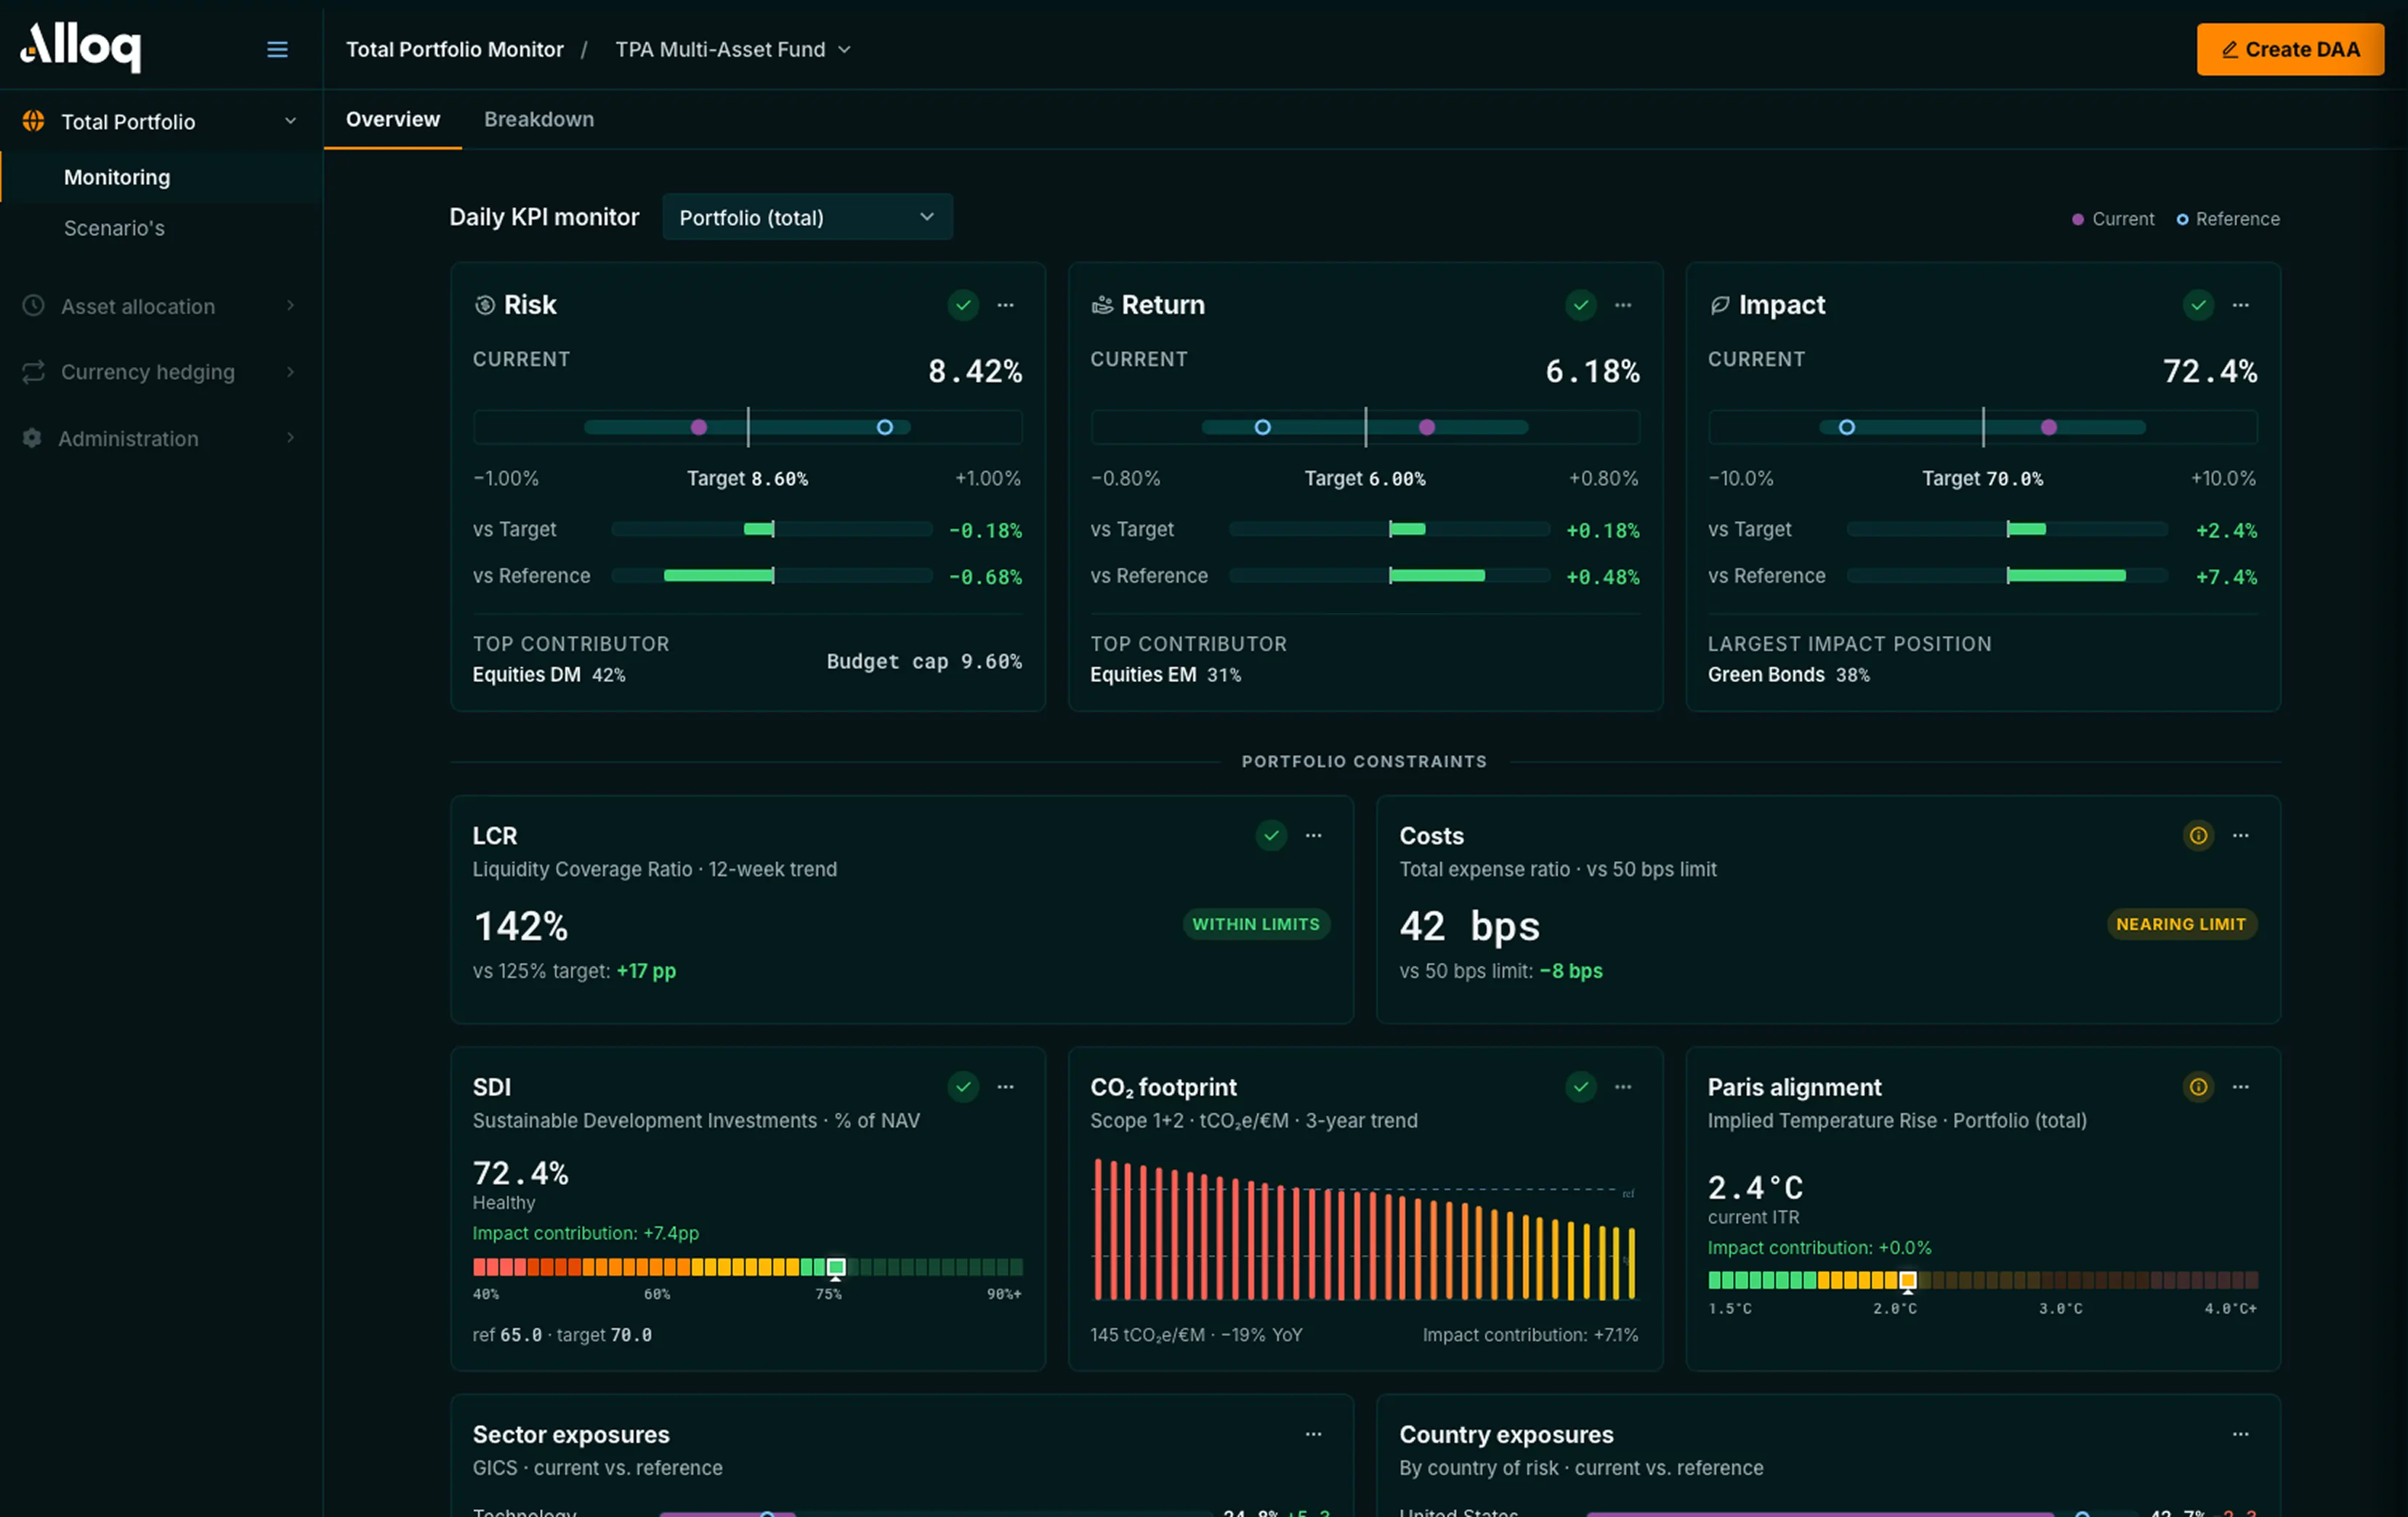
Task: Toggle the sidebar hamburger menu icon
Action: coord(277,49)
